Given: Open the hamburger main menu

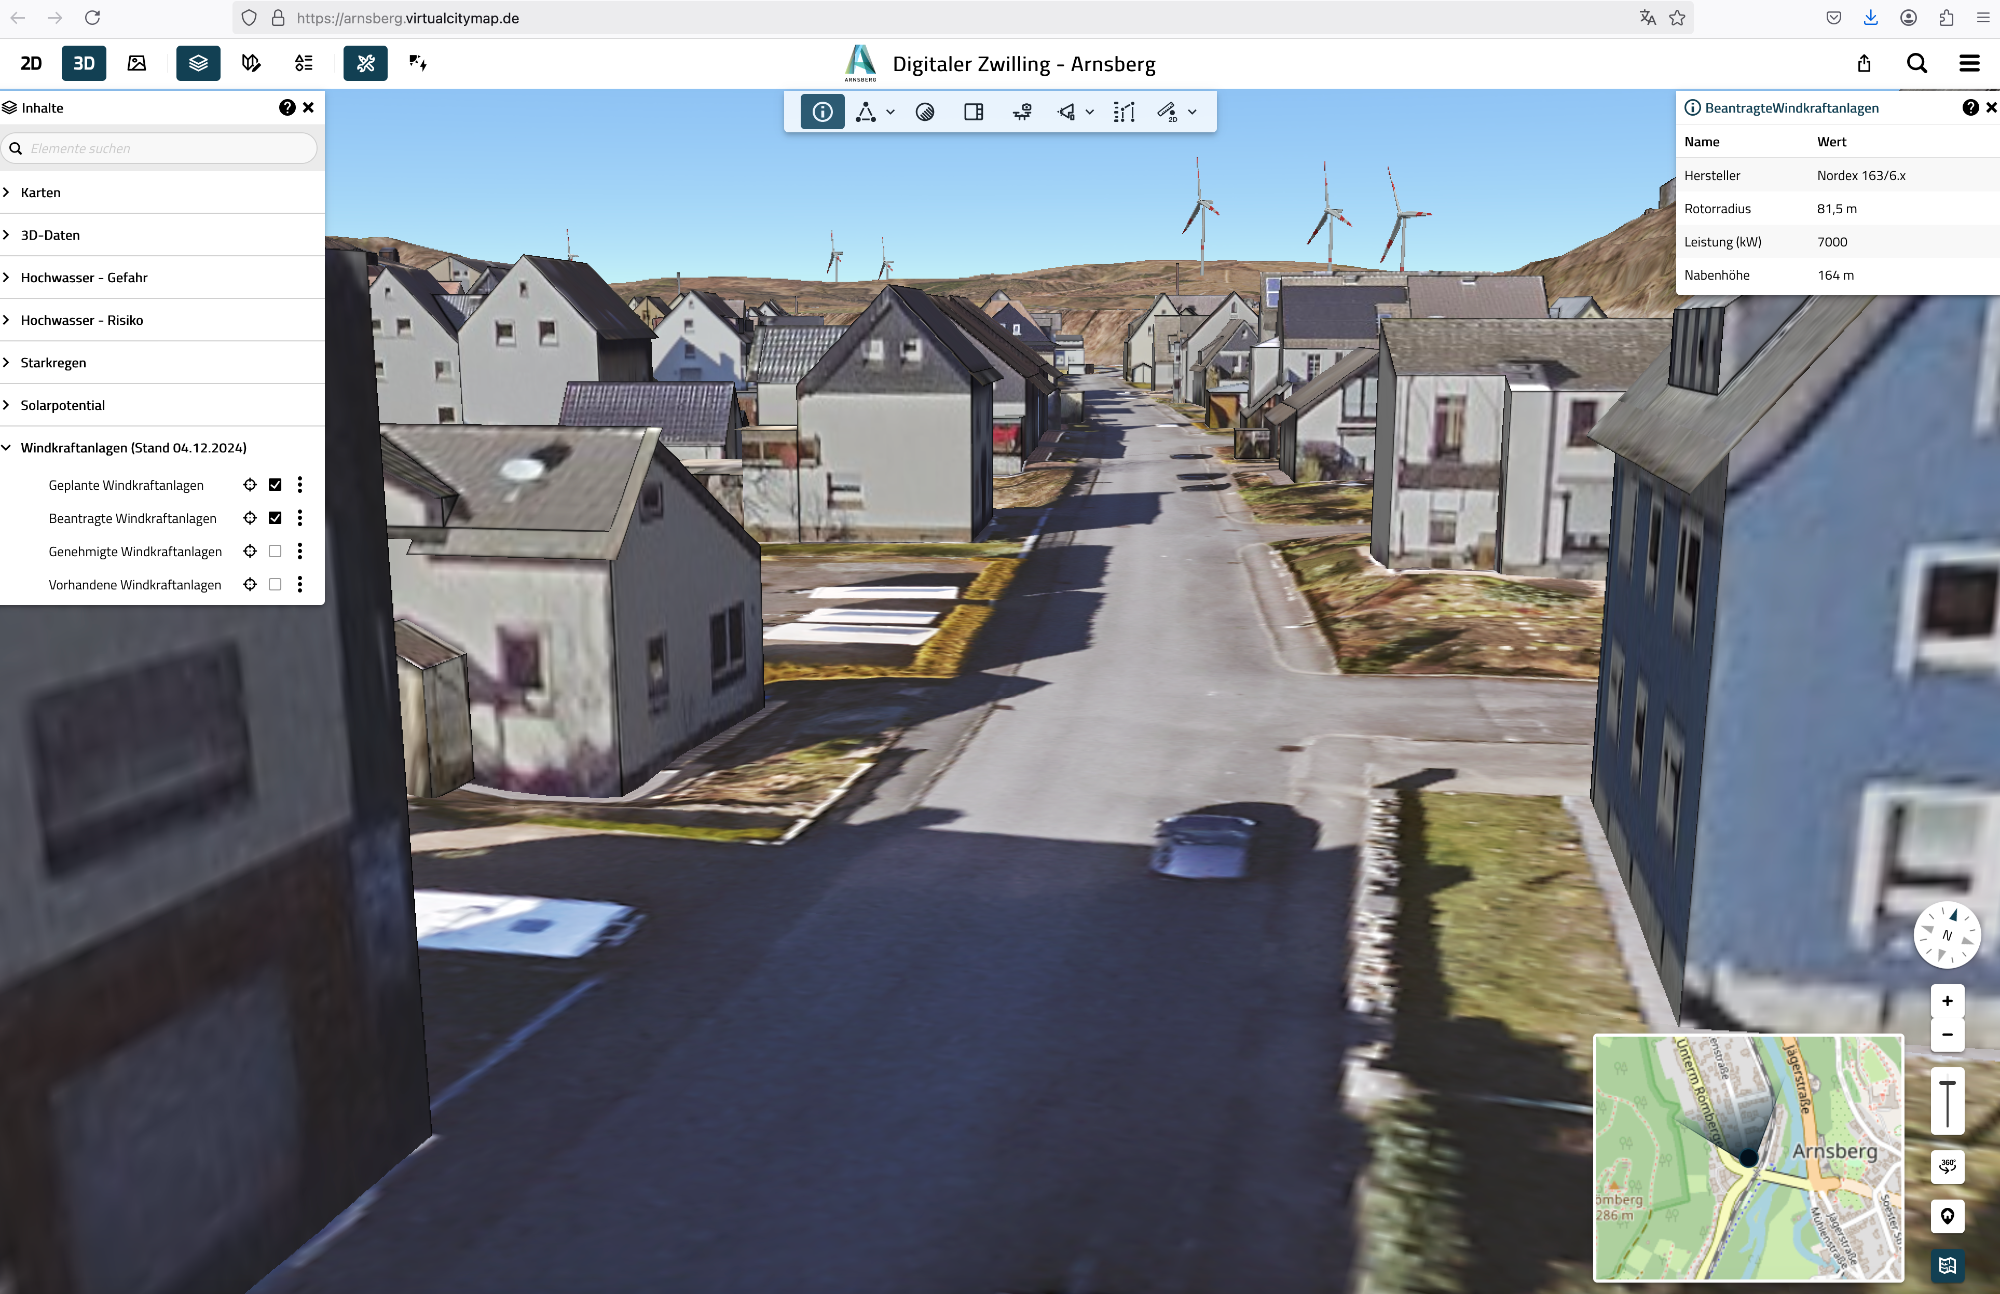Looking at the screenshot, I should 1969,63.
